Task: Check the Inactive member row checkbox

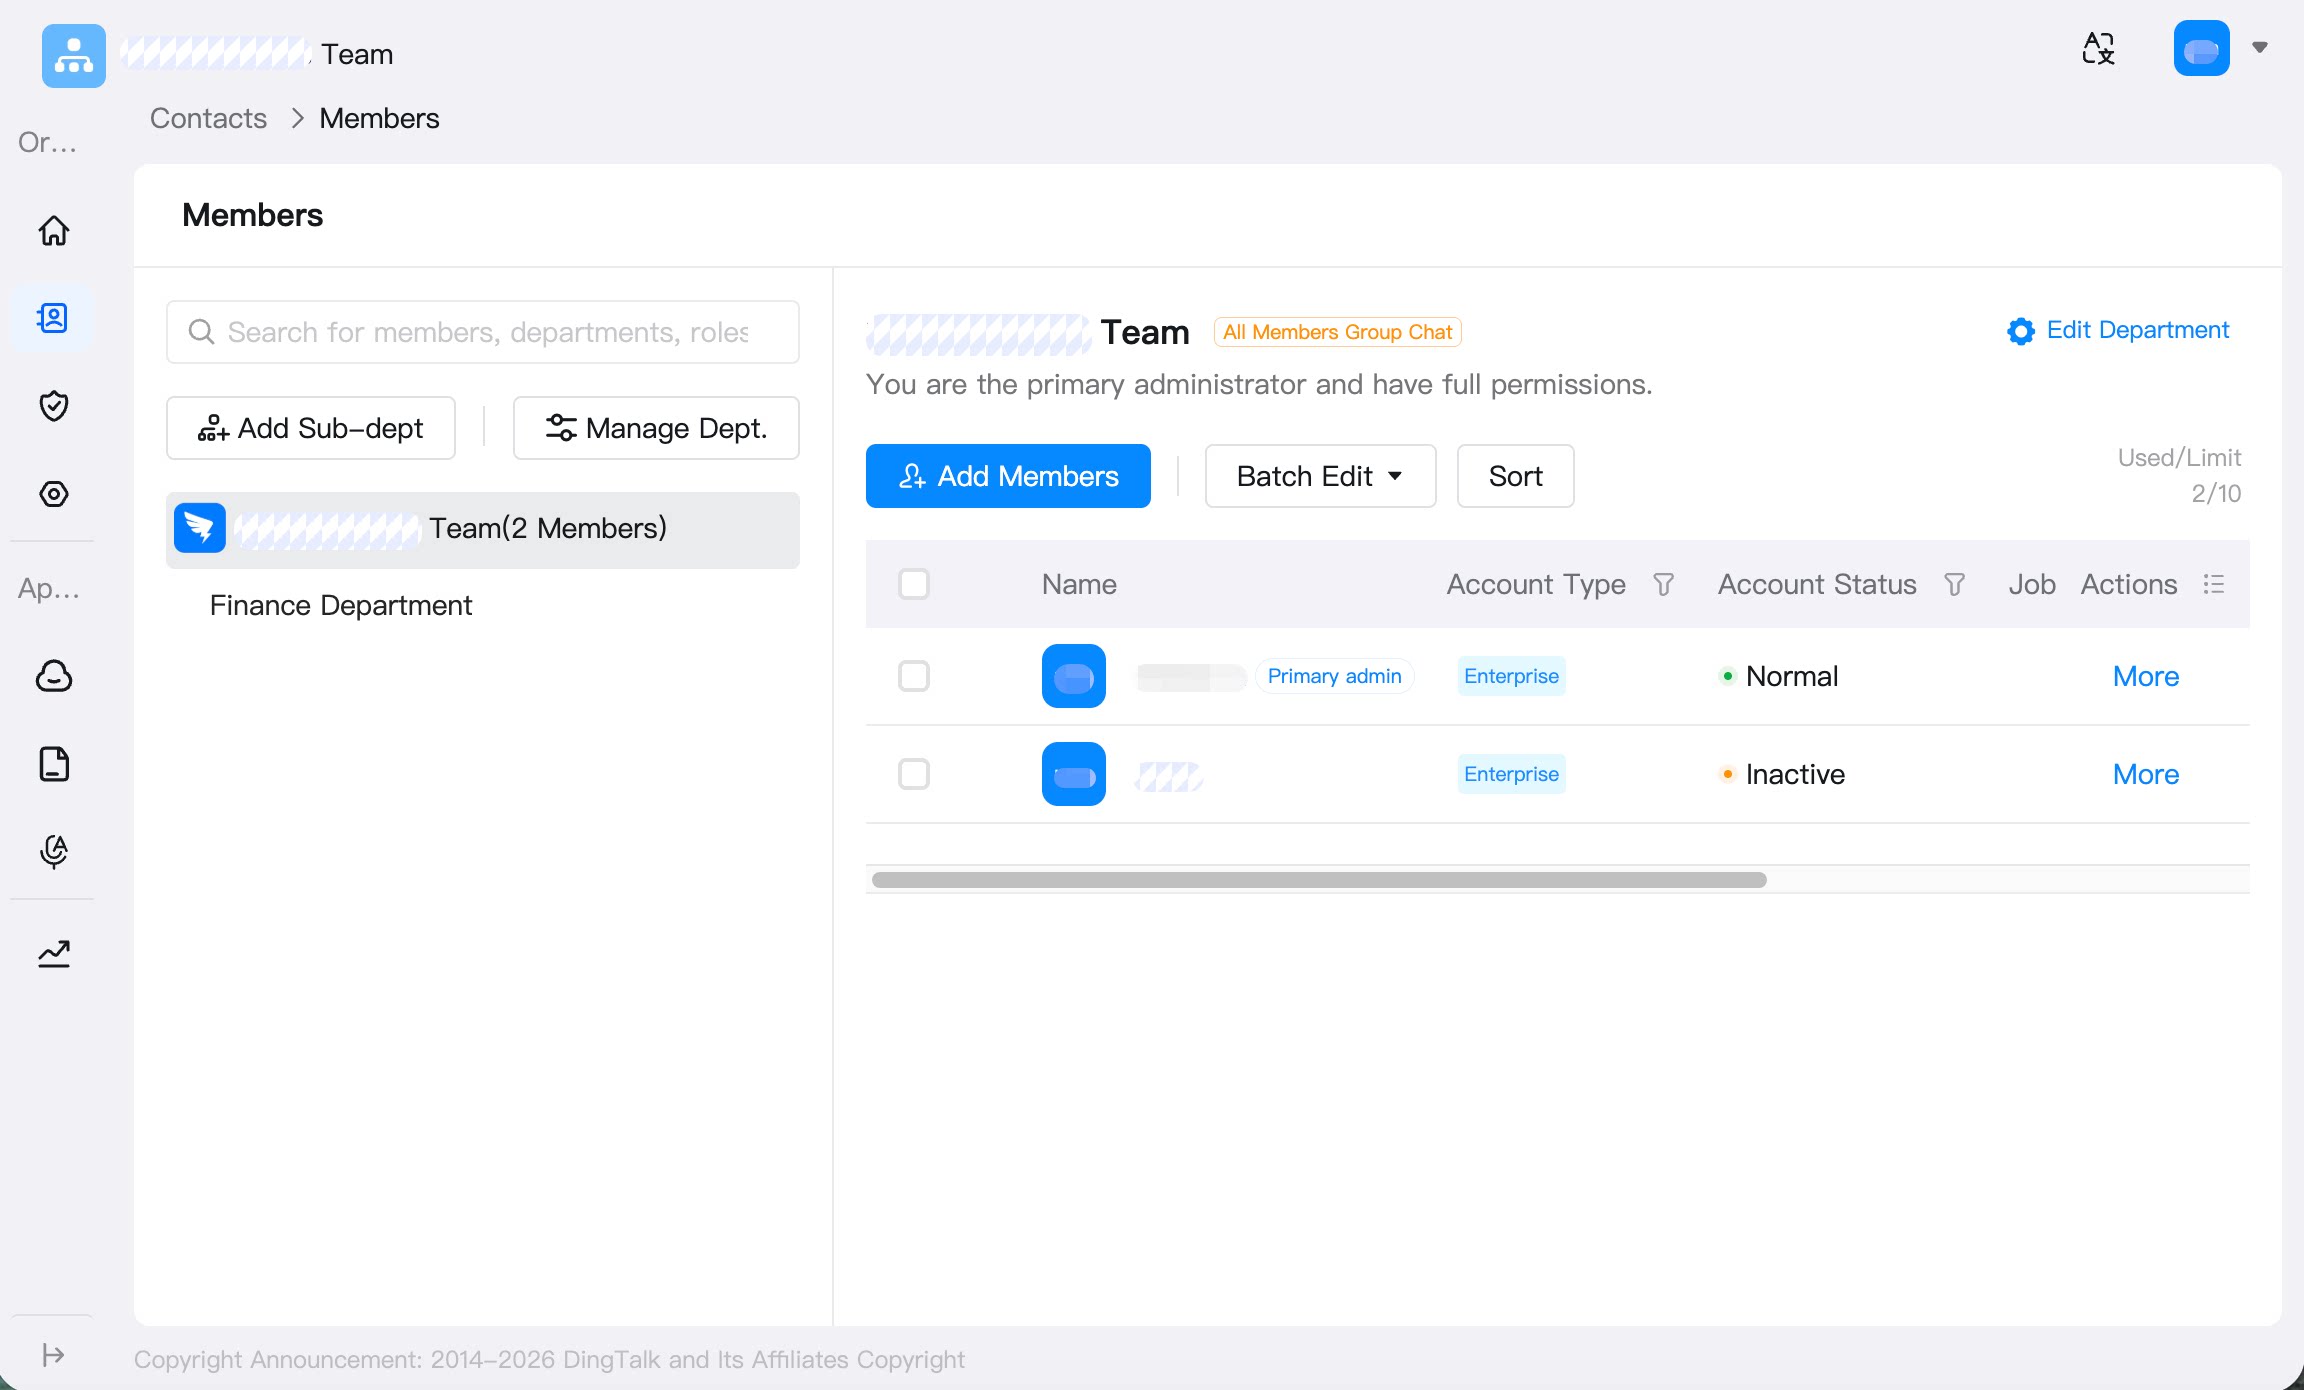Action: tap(914, 774)
